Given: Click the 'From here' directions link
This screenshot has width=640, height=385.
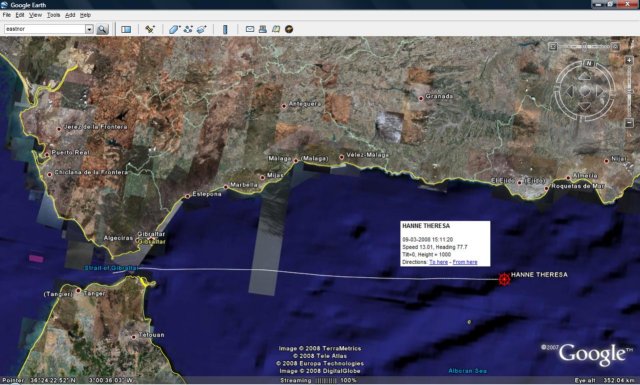Looking at the screenshot, I should (465, 262).
